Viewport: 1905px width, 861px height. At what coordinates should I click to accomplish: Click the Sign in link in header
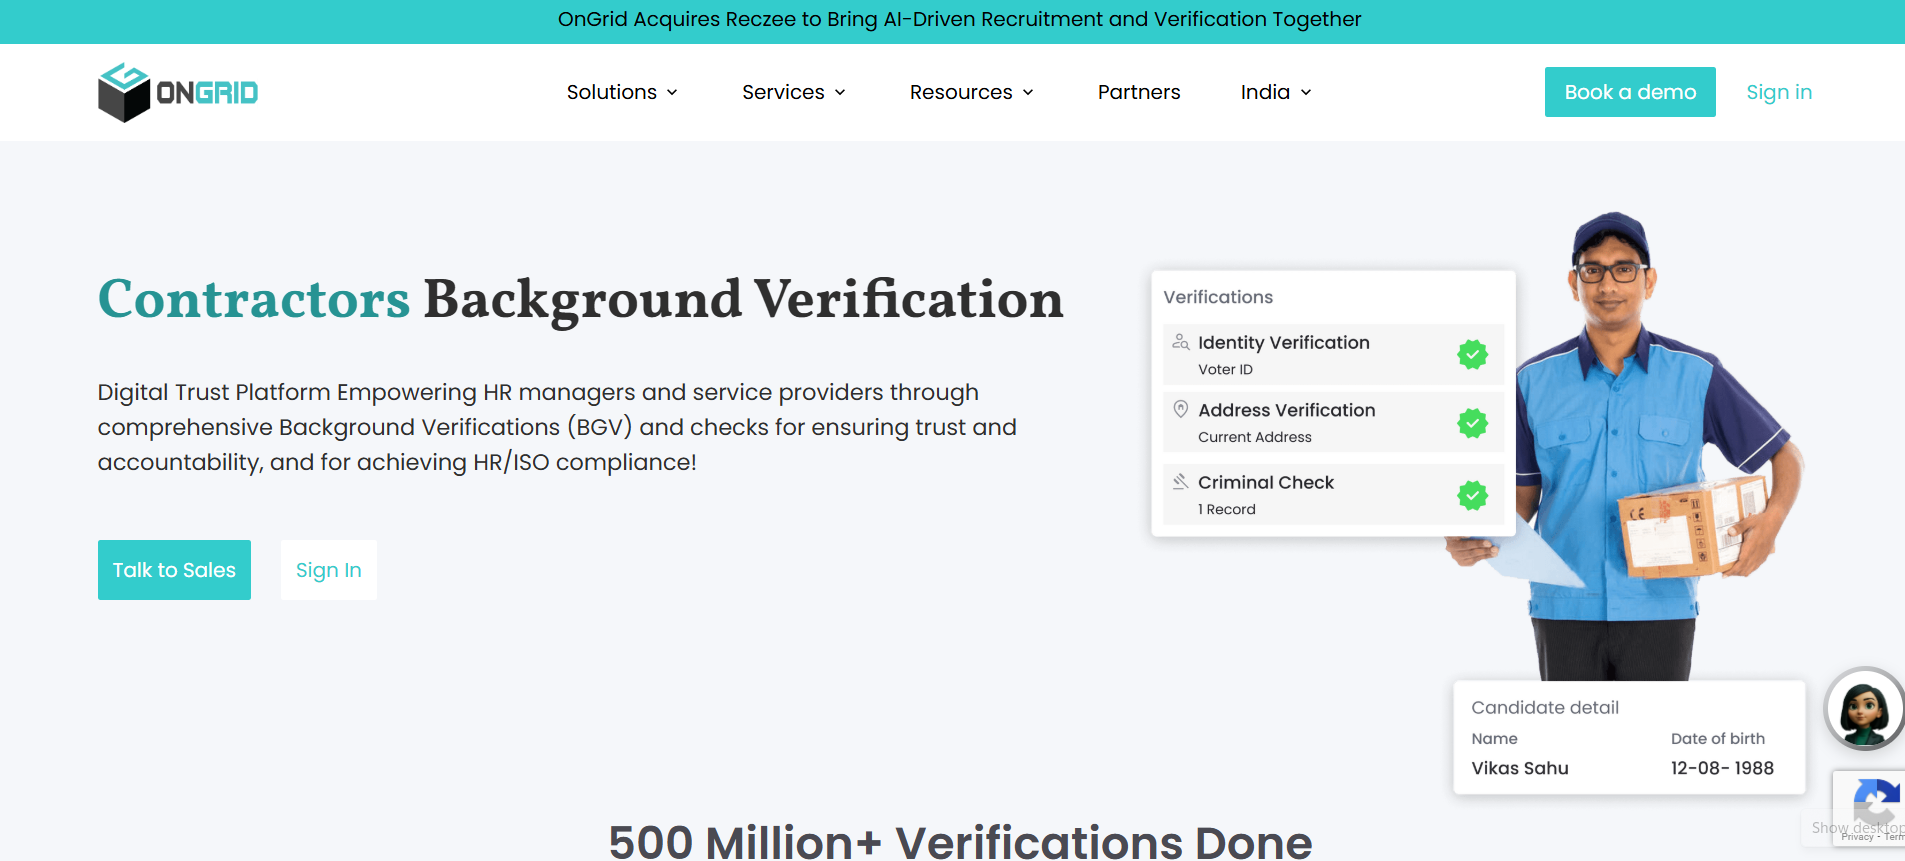click(x=1779, y=92)
